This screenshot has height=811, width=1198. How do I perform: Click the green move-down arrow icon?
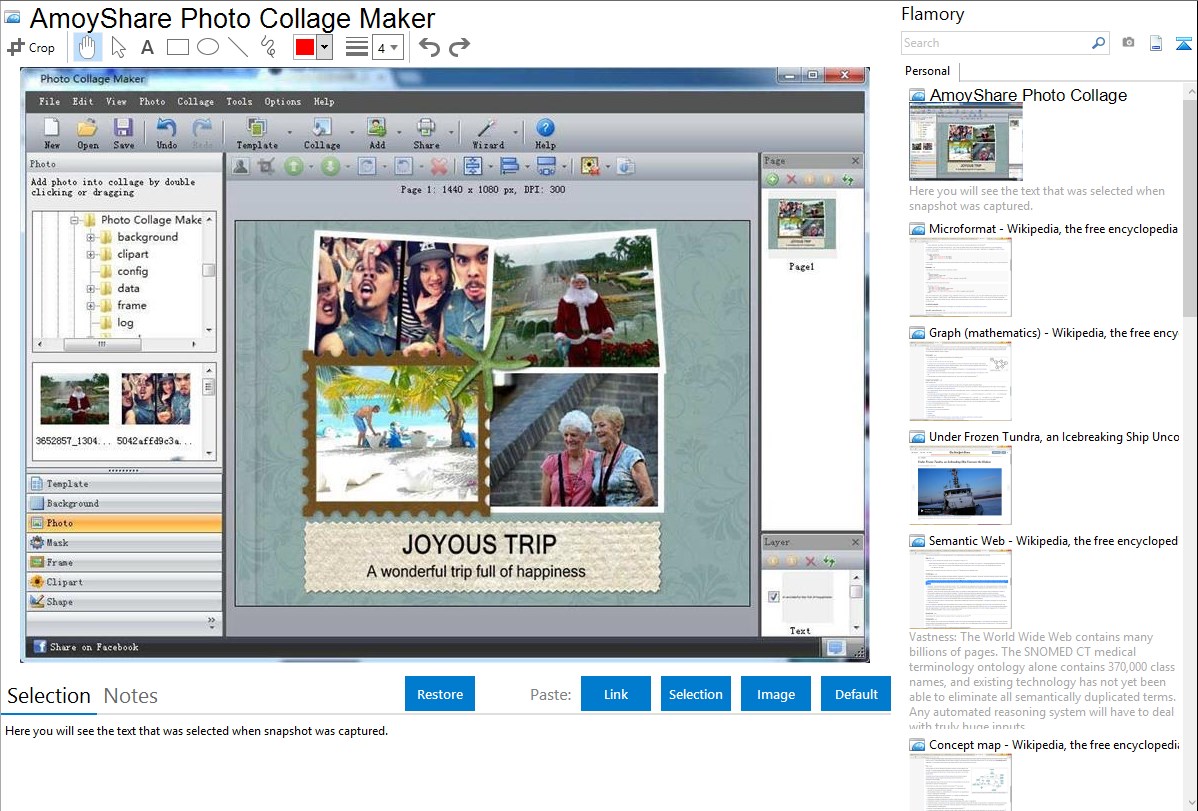pyautogui.click(x=330, y=166)
